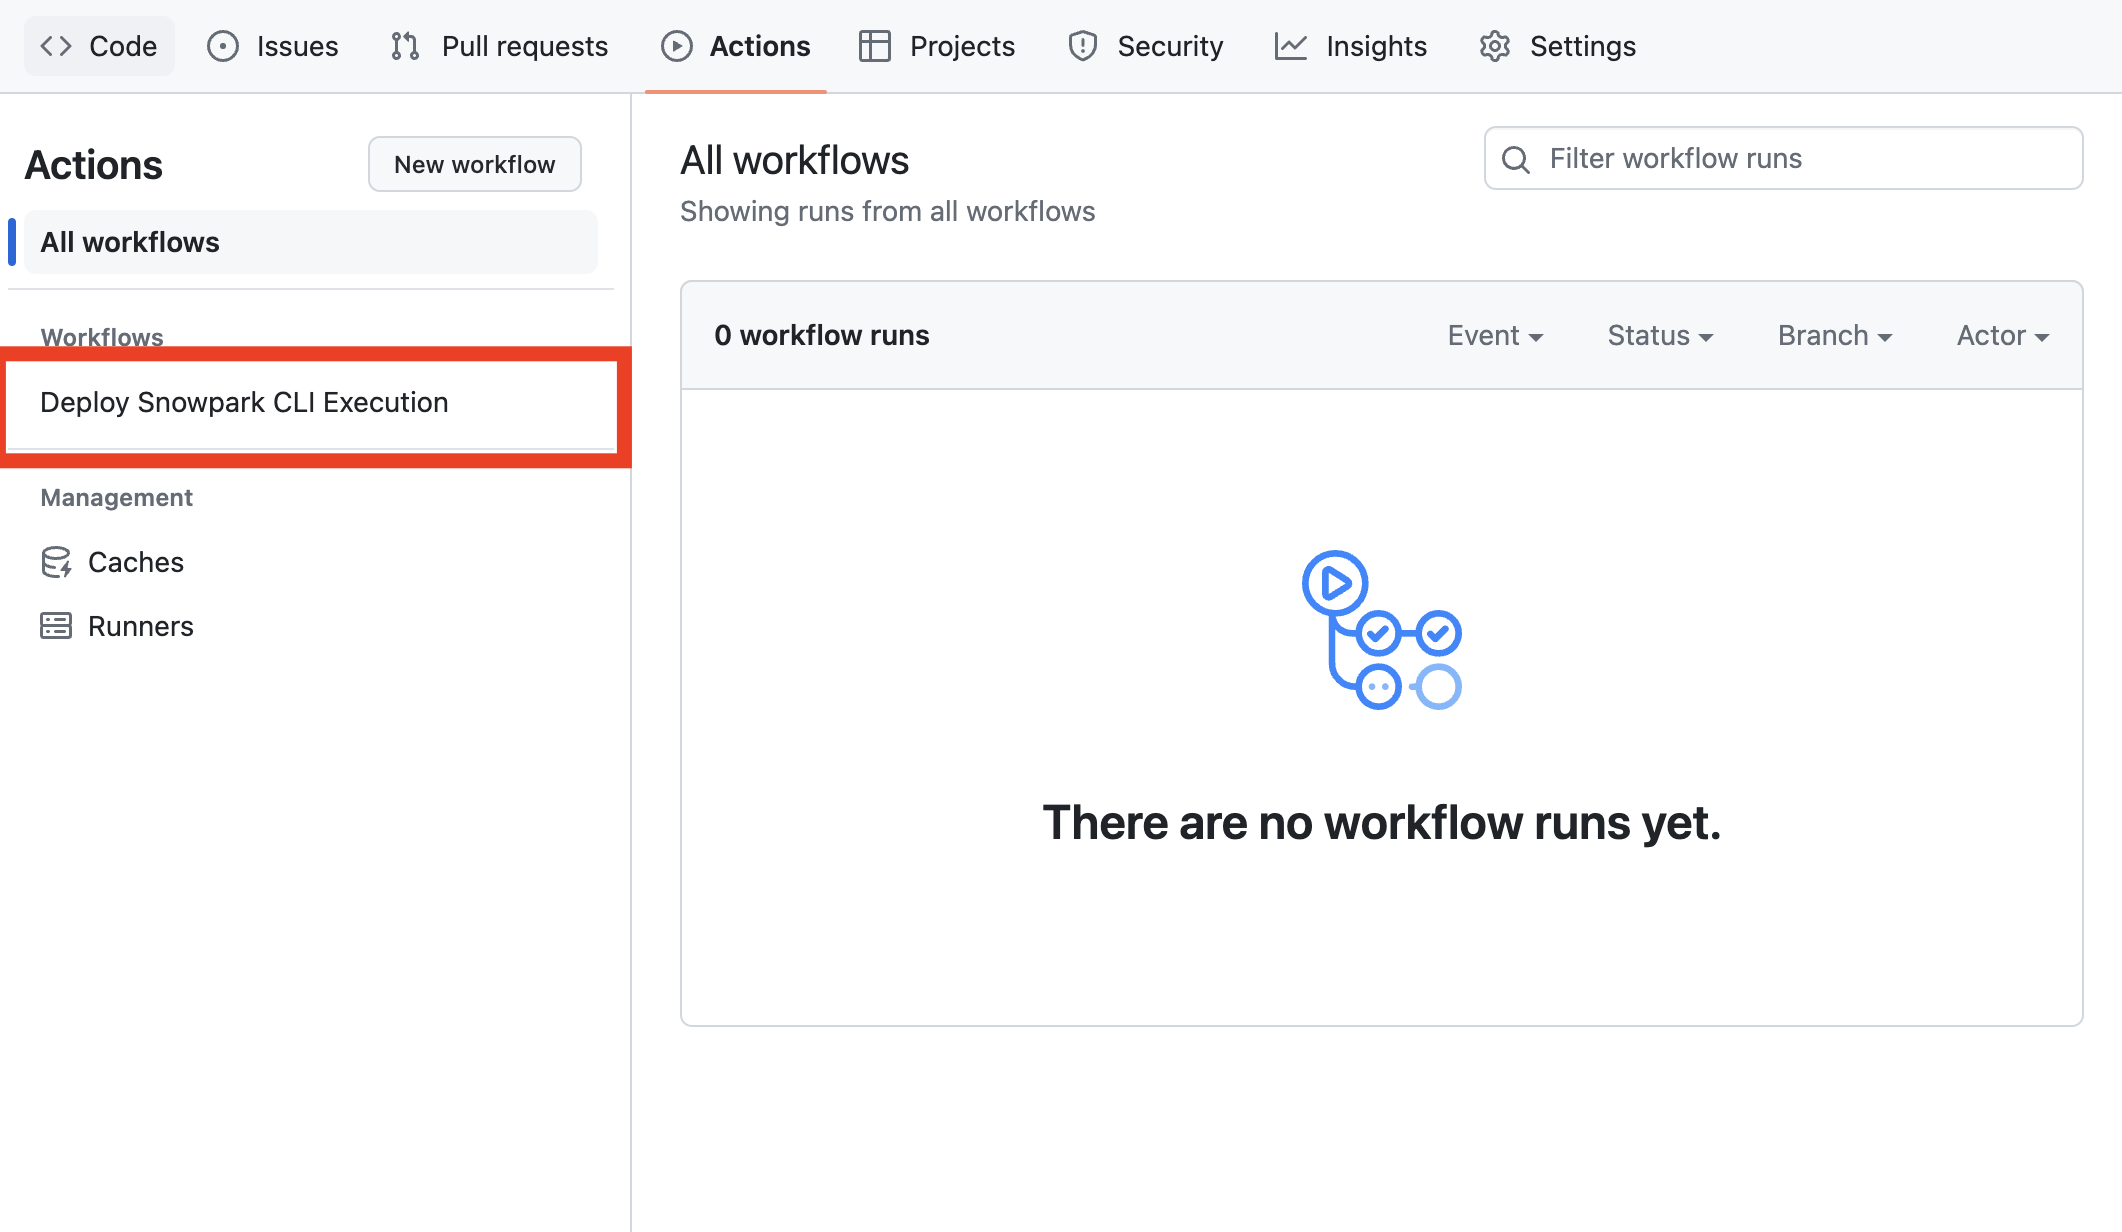2122x1232 pixels.
Task: Click the Security shield icon
Action: 1083,46
